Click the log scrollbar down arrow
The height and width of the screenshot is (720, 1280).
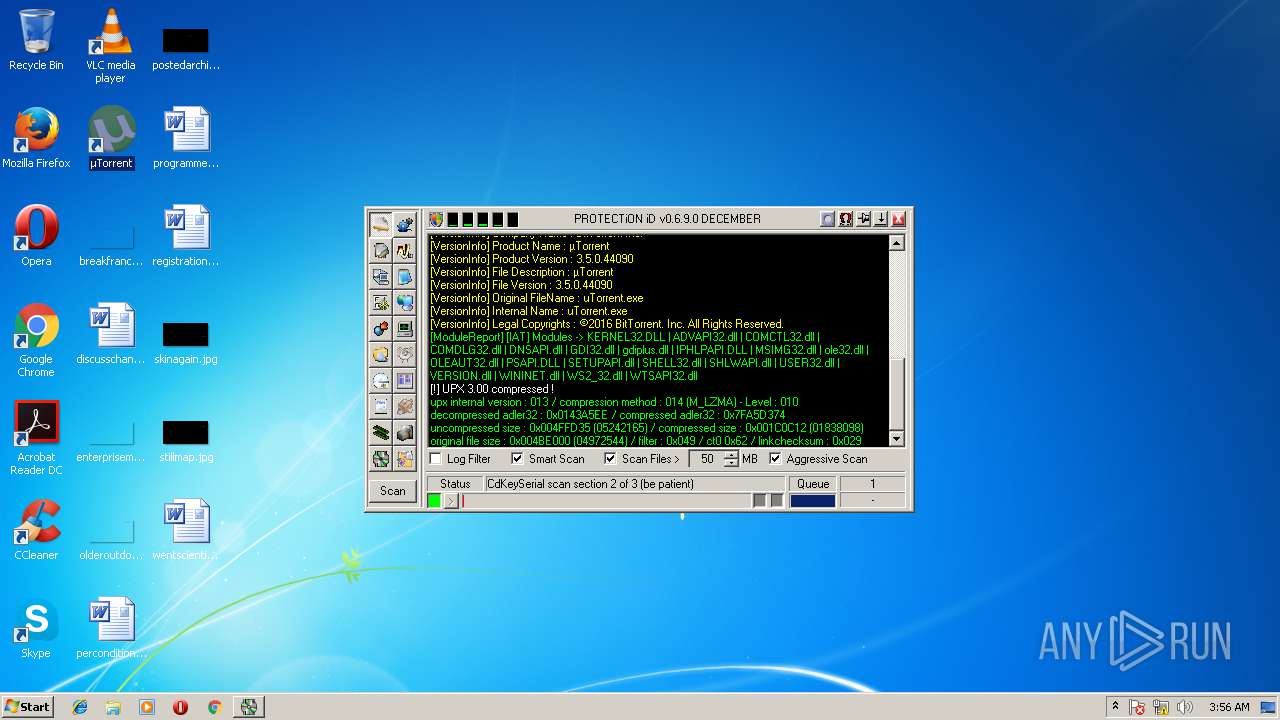pyautogui.click(x=896, y=439)
